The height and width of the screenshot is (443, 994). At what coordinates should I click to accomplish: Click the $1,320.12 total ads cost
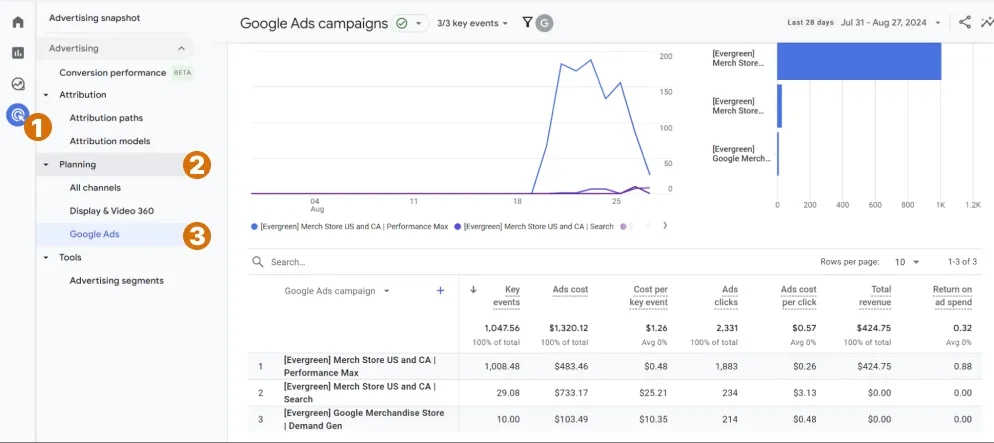click(569, 328)
